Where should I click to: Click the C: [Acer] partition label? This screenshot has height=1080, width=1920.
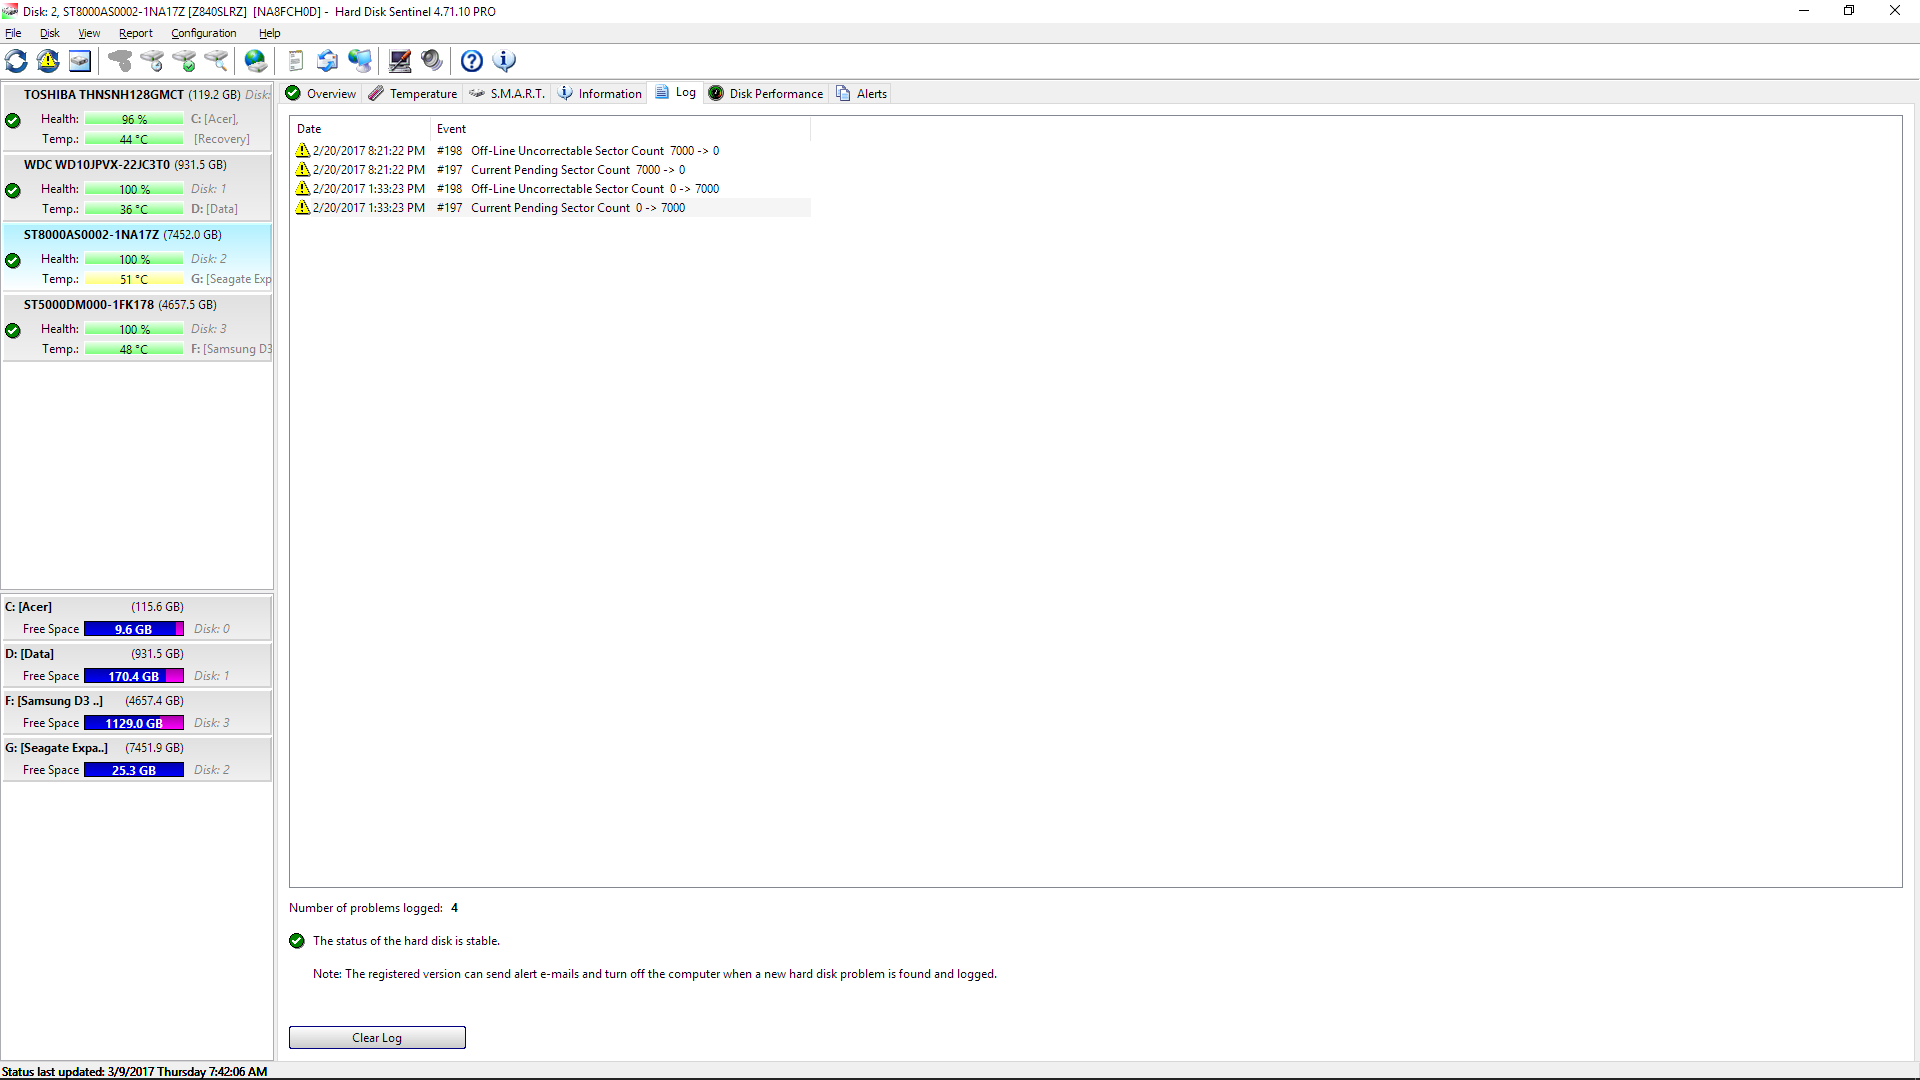[29, 607]
